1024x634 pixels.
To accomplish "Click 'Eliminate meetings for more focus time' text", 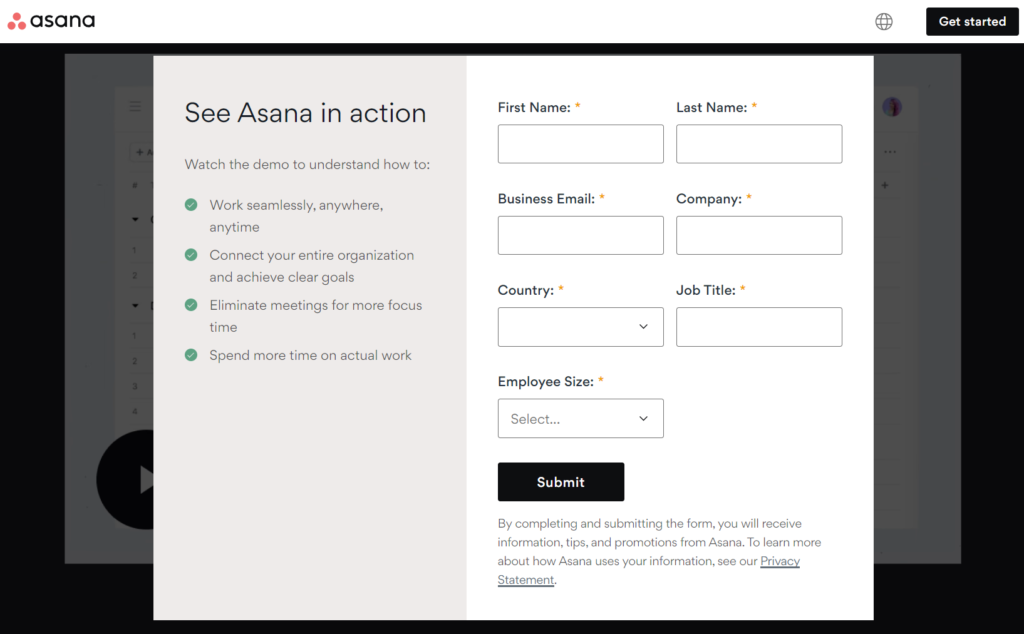I will [315, 316].
